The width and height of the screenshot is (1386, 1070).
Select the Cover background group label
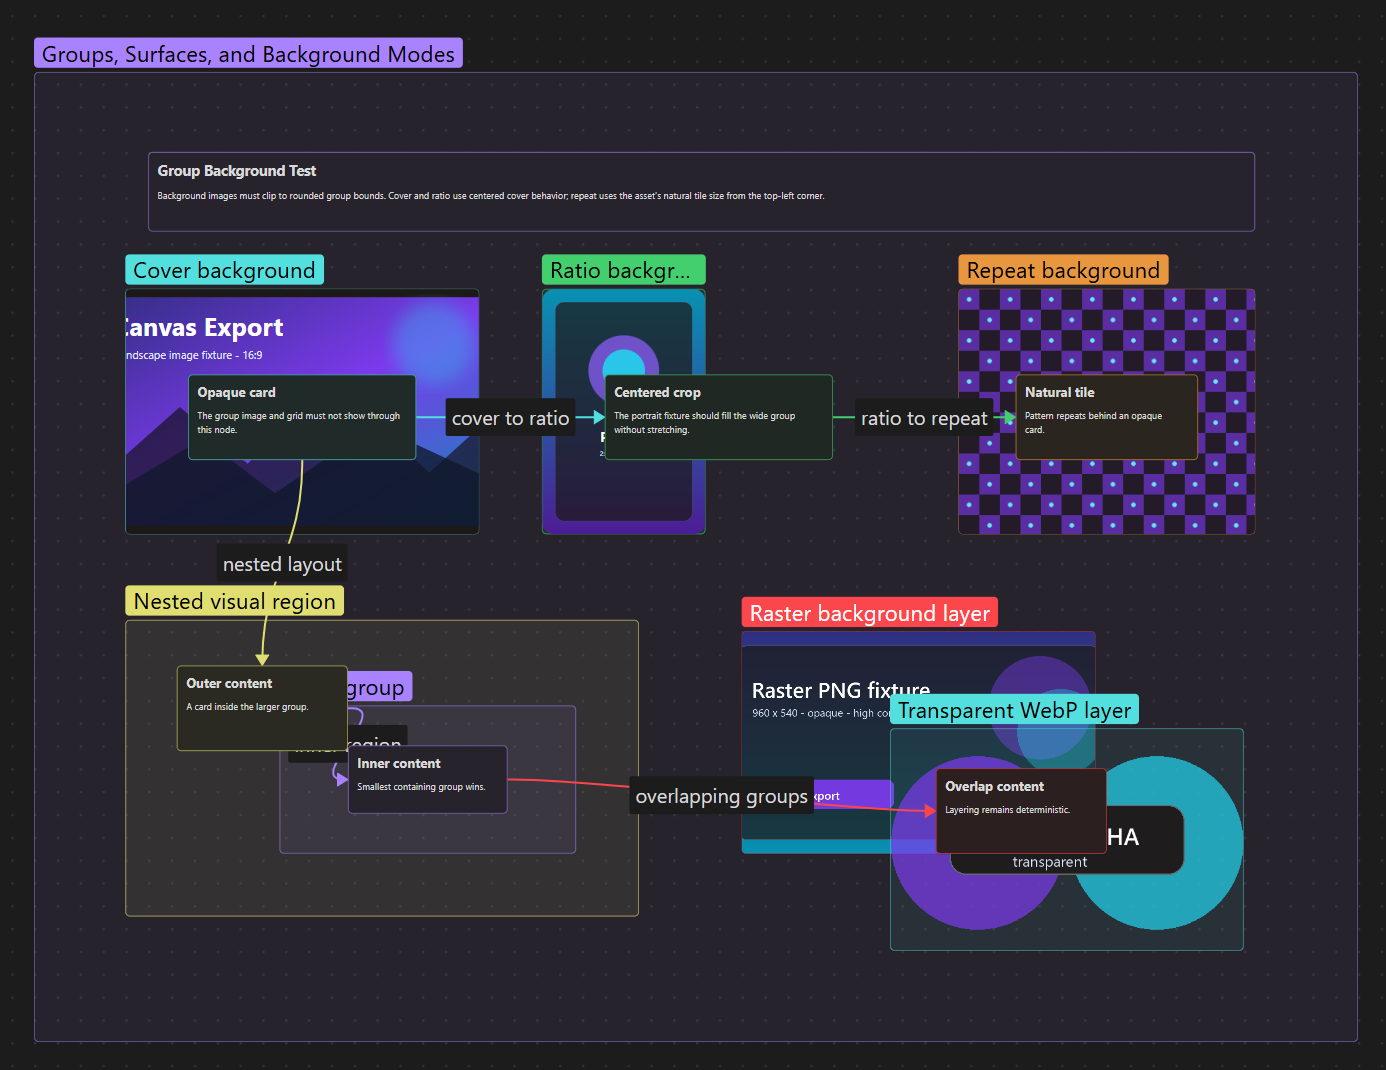click(x=224, y=270)
